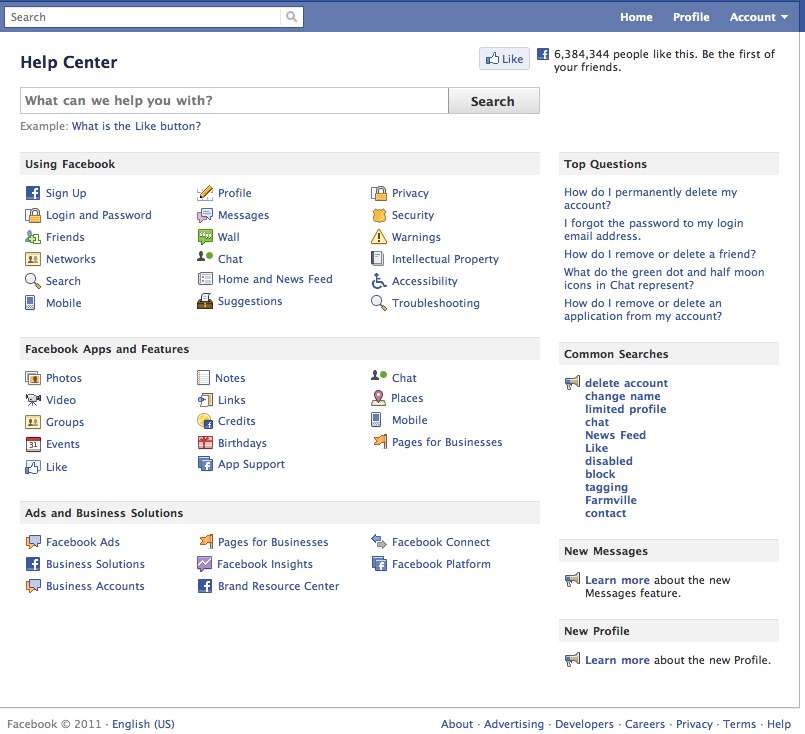Image resolution: width=805 pixels, height=734 pixels.
Task: Open the Account dropdown menu
Action: (759, 17)
